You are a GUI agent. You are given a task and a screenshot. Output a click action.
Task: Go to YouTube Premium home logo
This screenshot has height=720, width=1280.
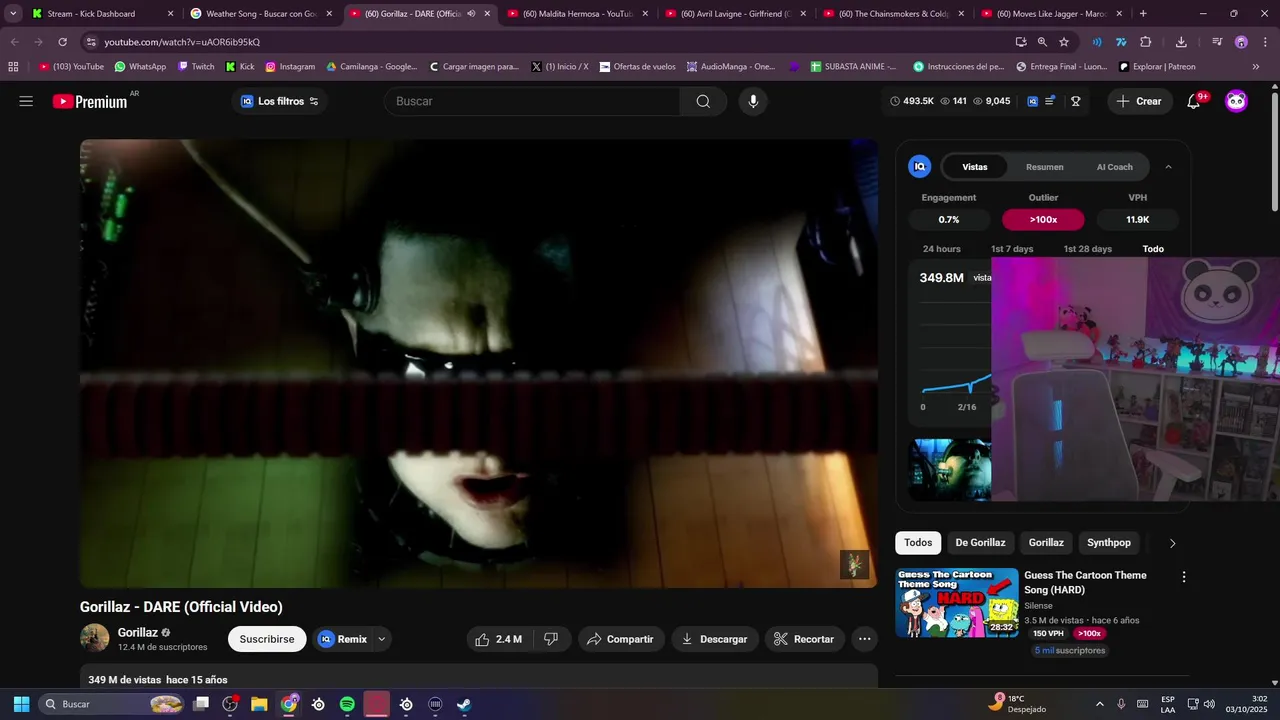pos(90,101)
